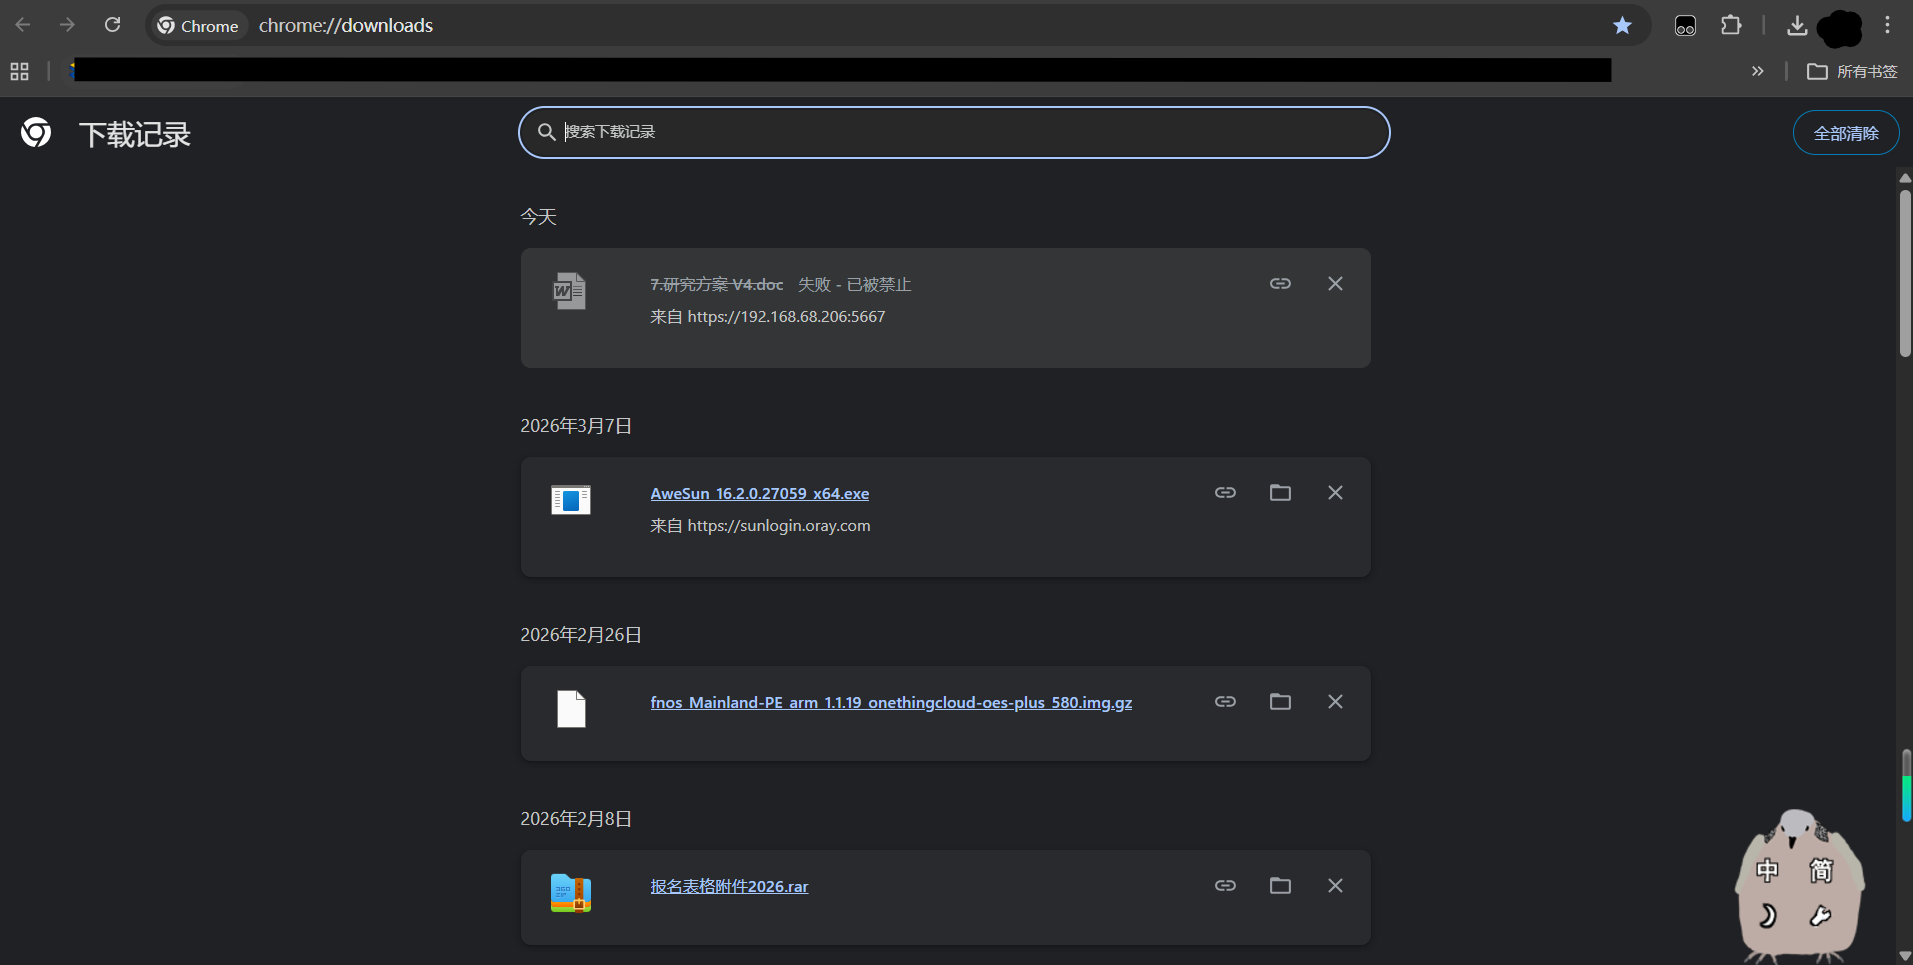
Task: Copy link of the failed doc download
Action: tap(1280, 284)
